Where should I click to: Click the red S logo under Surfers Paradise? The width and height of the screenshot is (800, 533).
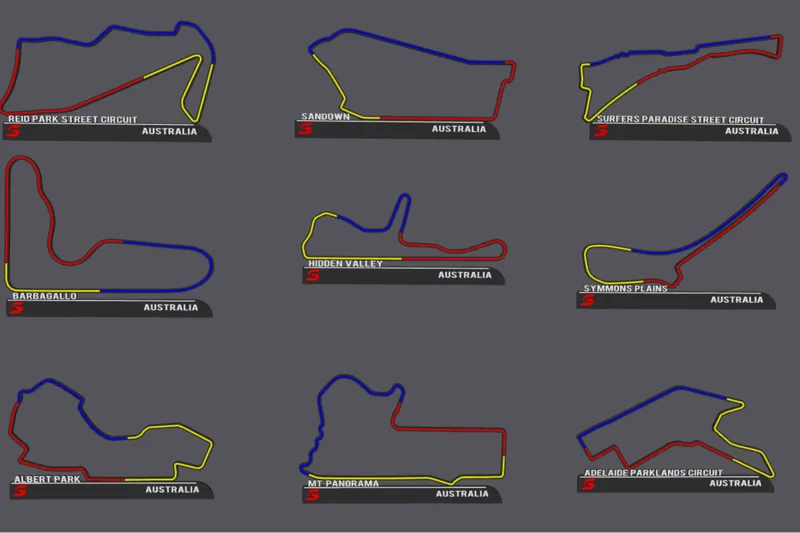tap(601, 131)
